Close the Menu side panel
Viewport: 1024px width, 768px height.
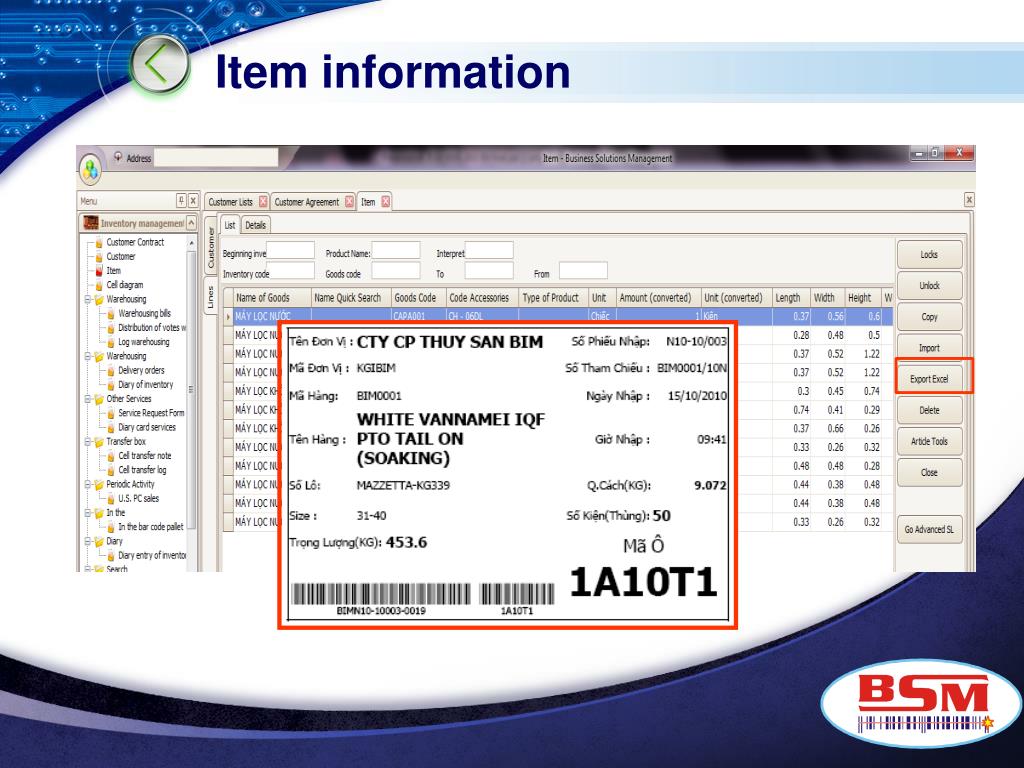point(193,200)
